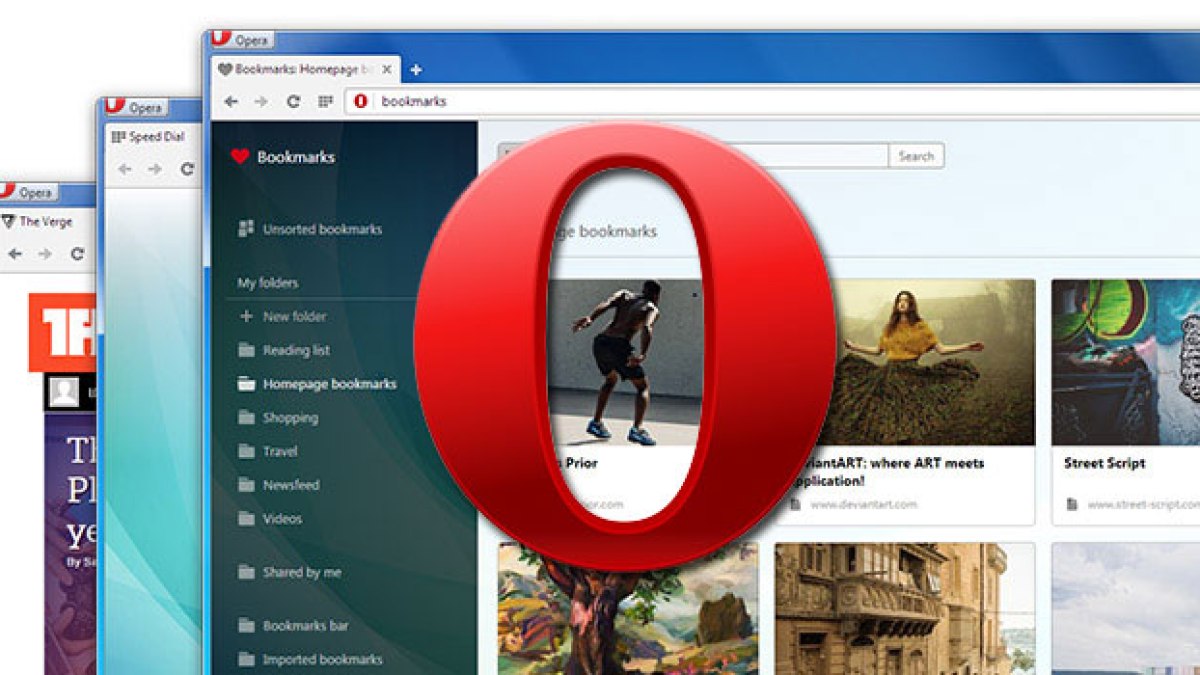Click the user avatar on The Verge page

(64, 393)
